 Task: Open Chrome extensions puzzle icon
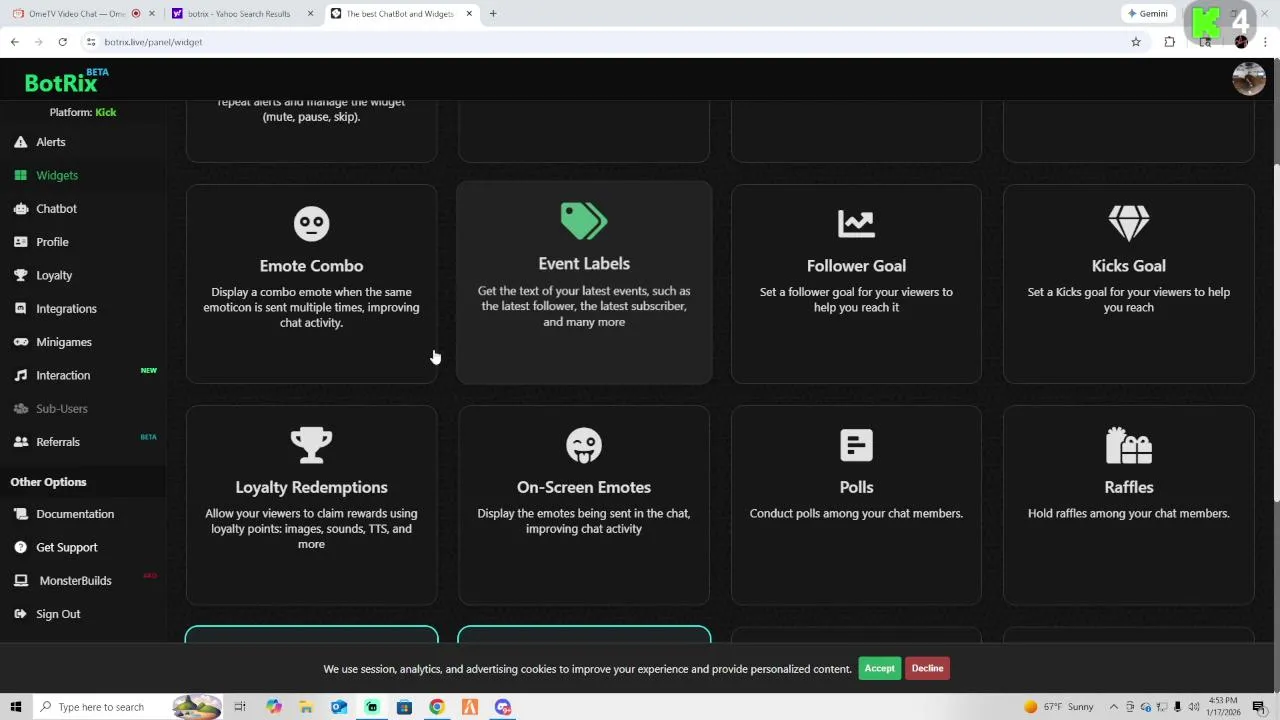click(x=1169, y=42)
